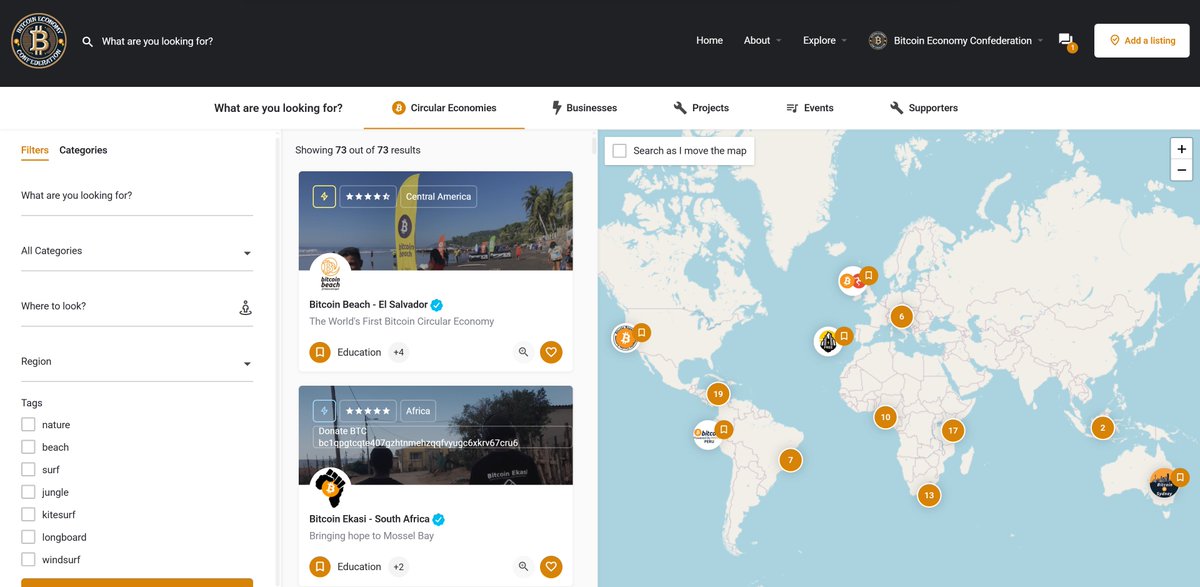Click the Bitcoin Ekasi fist logo
The height and width of the screenshot is (587, 1200).
pyautogui.click(x=330, y=488)
